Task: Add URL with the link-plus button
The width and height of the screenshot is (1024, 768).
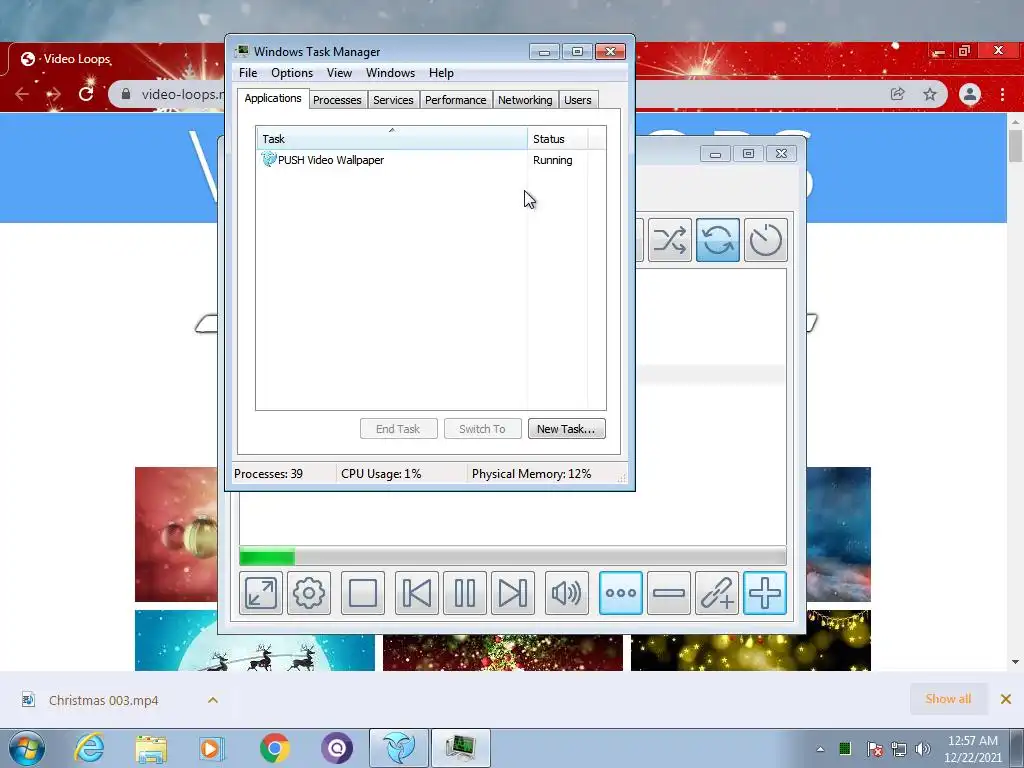Action: pos(717,593)
